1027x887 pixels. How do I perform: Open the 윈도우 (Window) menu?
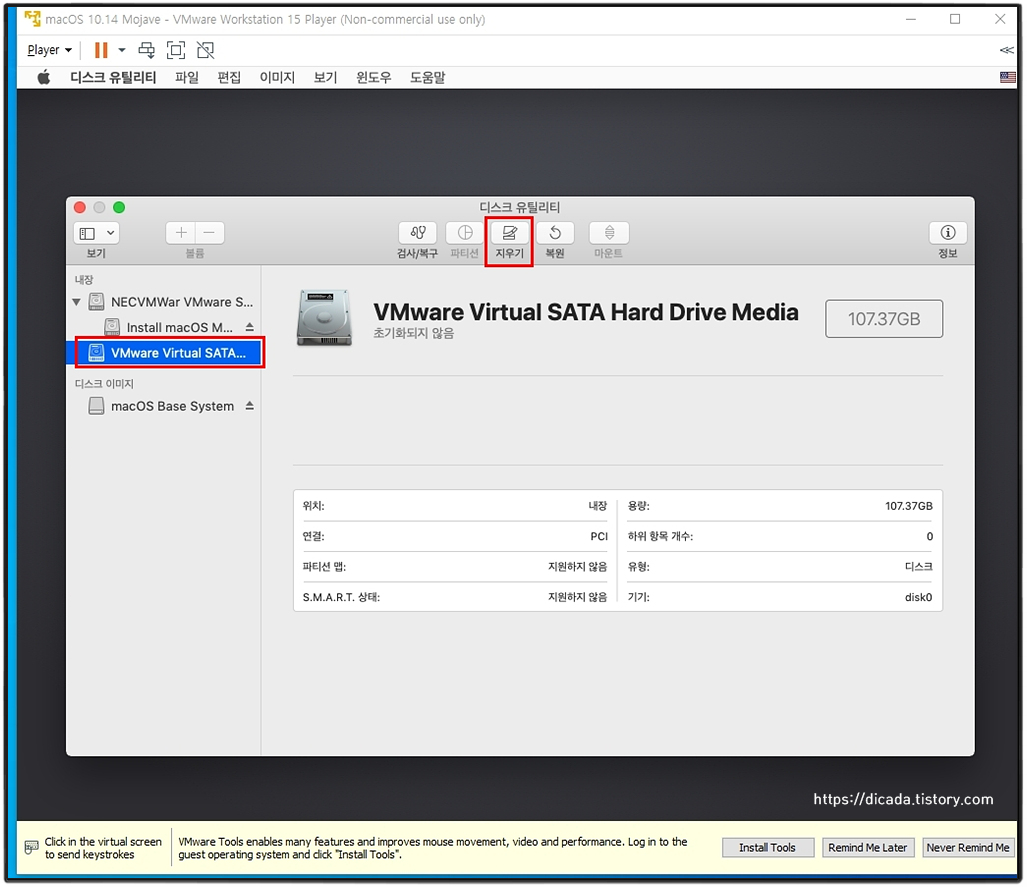coord(373,78)
